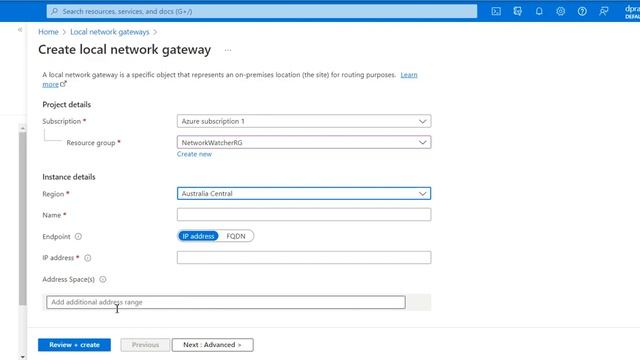
Task: Open the portal settings gear
Action: coord(561,11)
